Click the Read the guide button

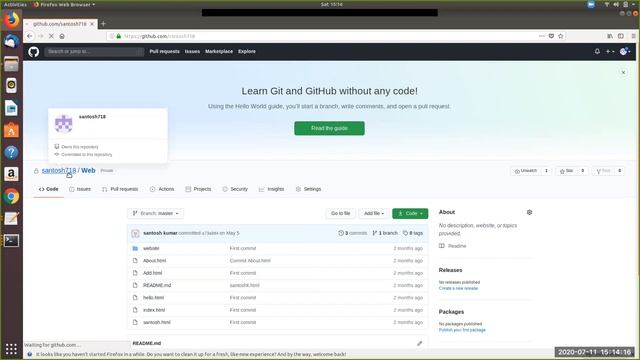[x=329, y=128]
